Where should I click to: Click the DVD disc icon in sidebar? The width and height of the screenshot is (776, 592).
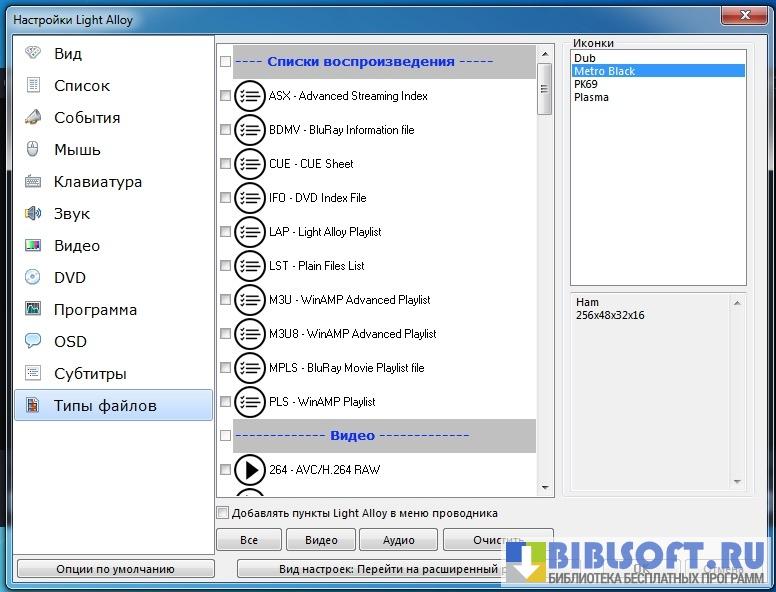click(x=33, y=278)
